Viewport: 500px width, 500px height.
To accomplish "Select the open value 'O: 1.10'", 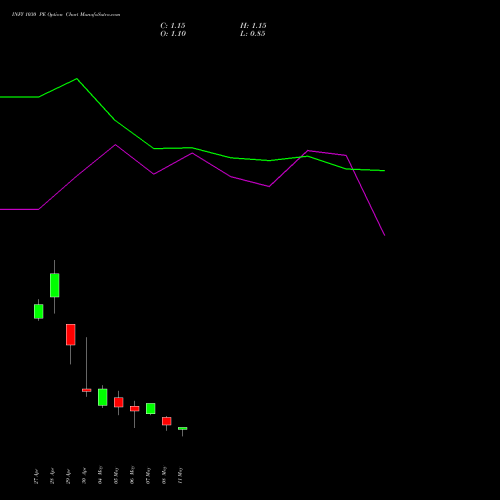I will 173,34.
